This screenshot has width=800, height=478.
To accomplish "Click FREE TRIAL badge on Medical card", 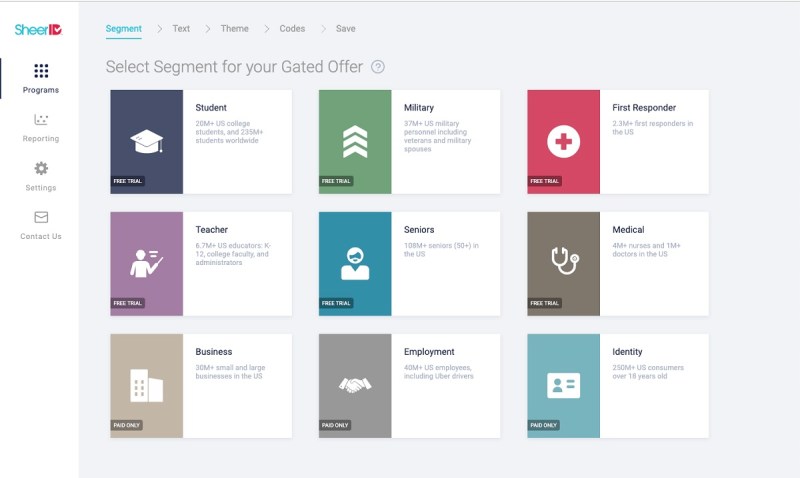I will (544, 303).
